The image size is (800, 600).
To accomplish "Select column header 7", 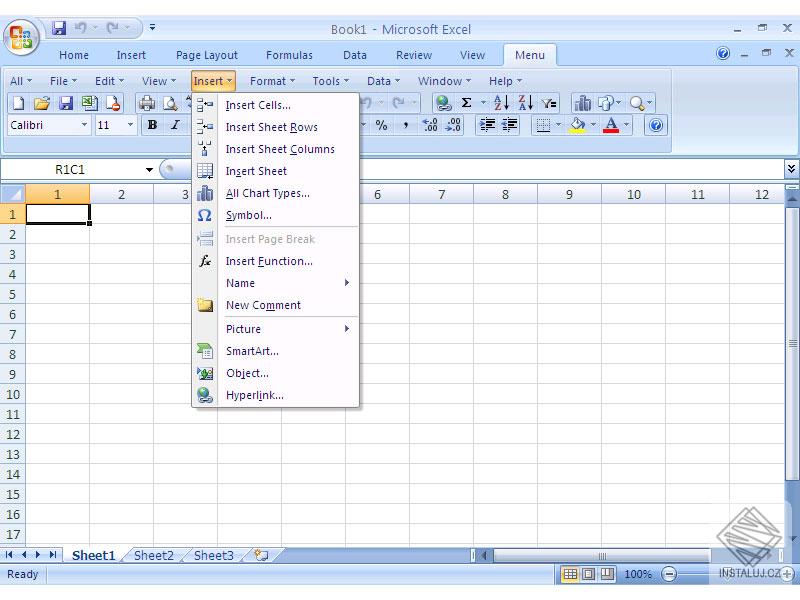I will coord(441,194).
